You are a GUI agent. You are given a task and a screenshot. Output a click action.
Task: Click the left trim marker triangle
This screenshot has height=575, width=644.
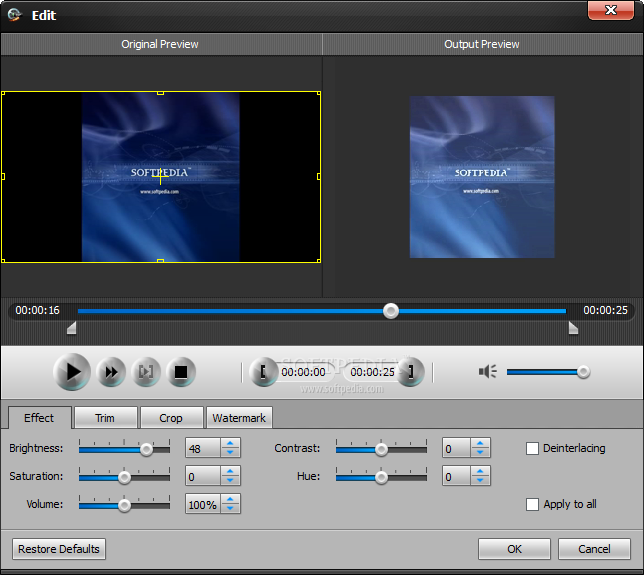pyautogui.click(x=72, y=328)
